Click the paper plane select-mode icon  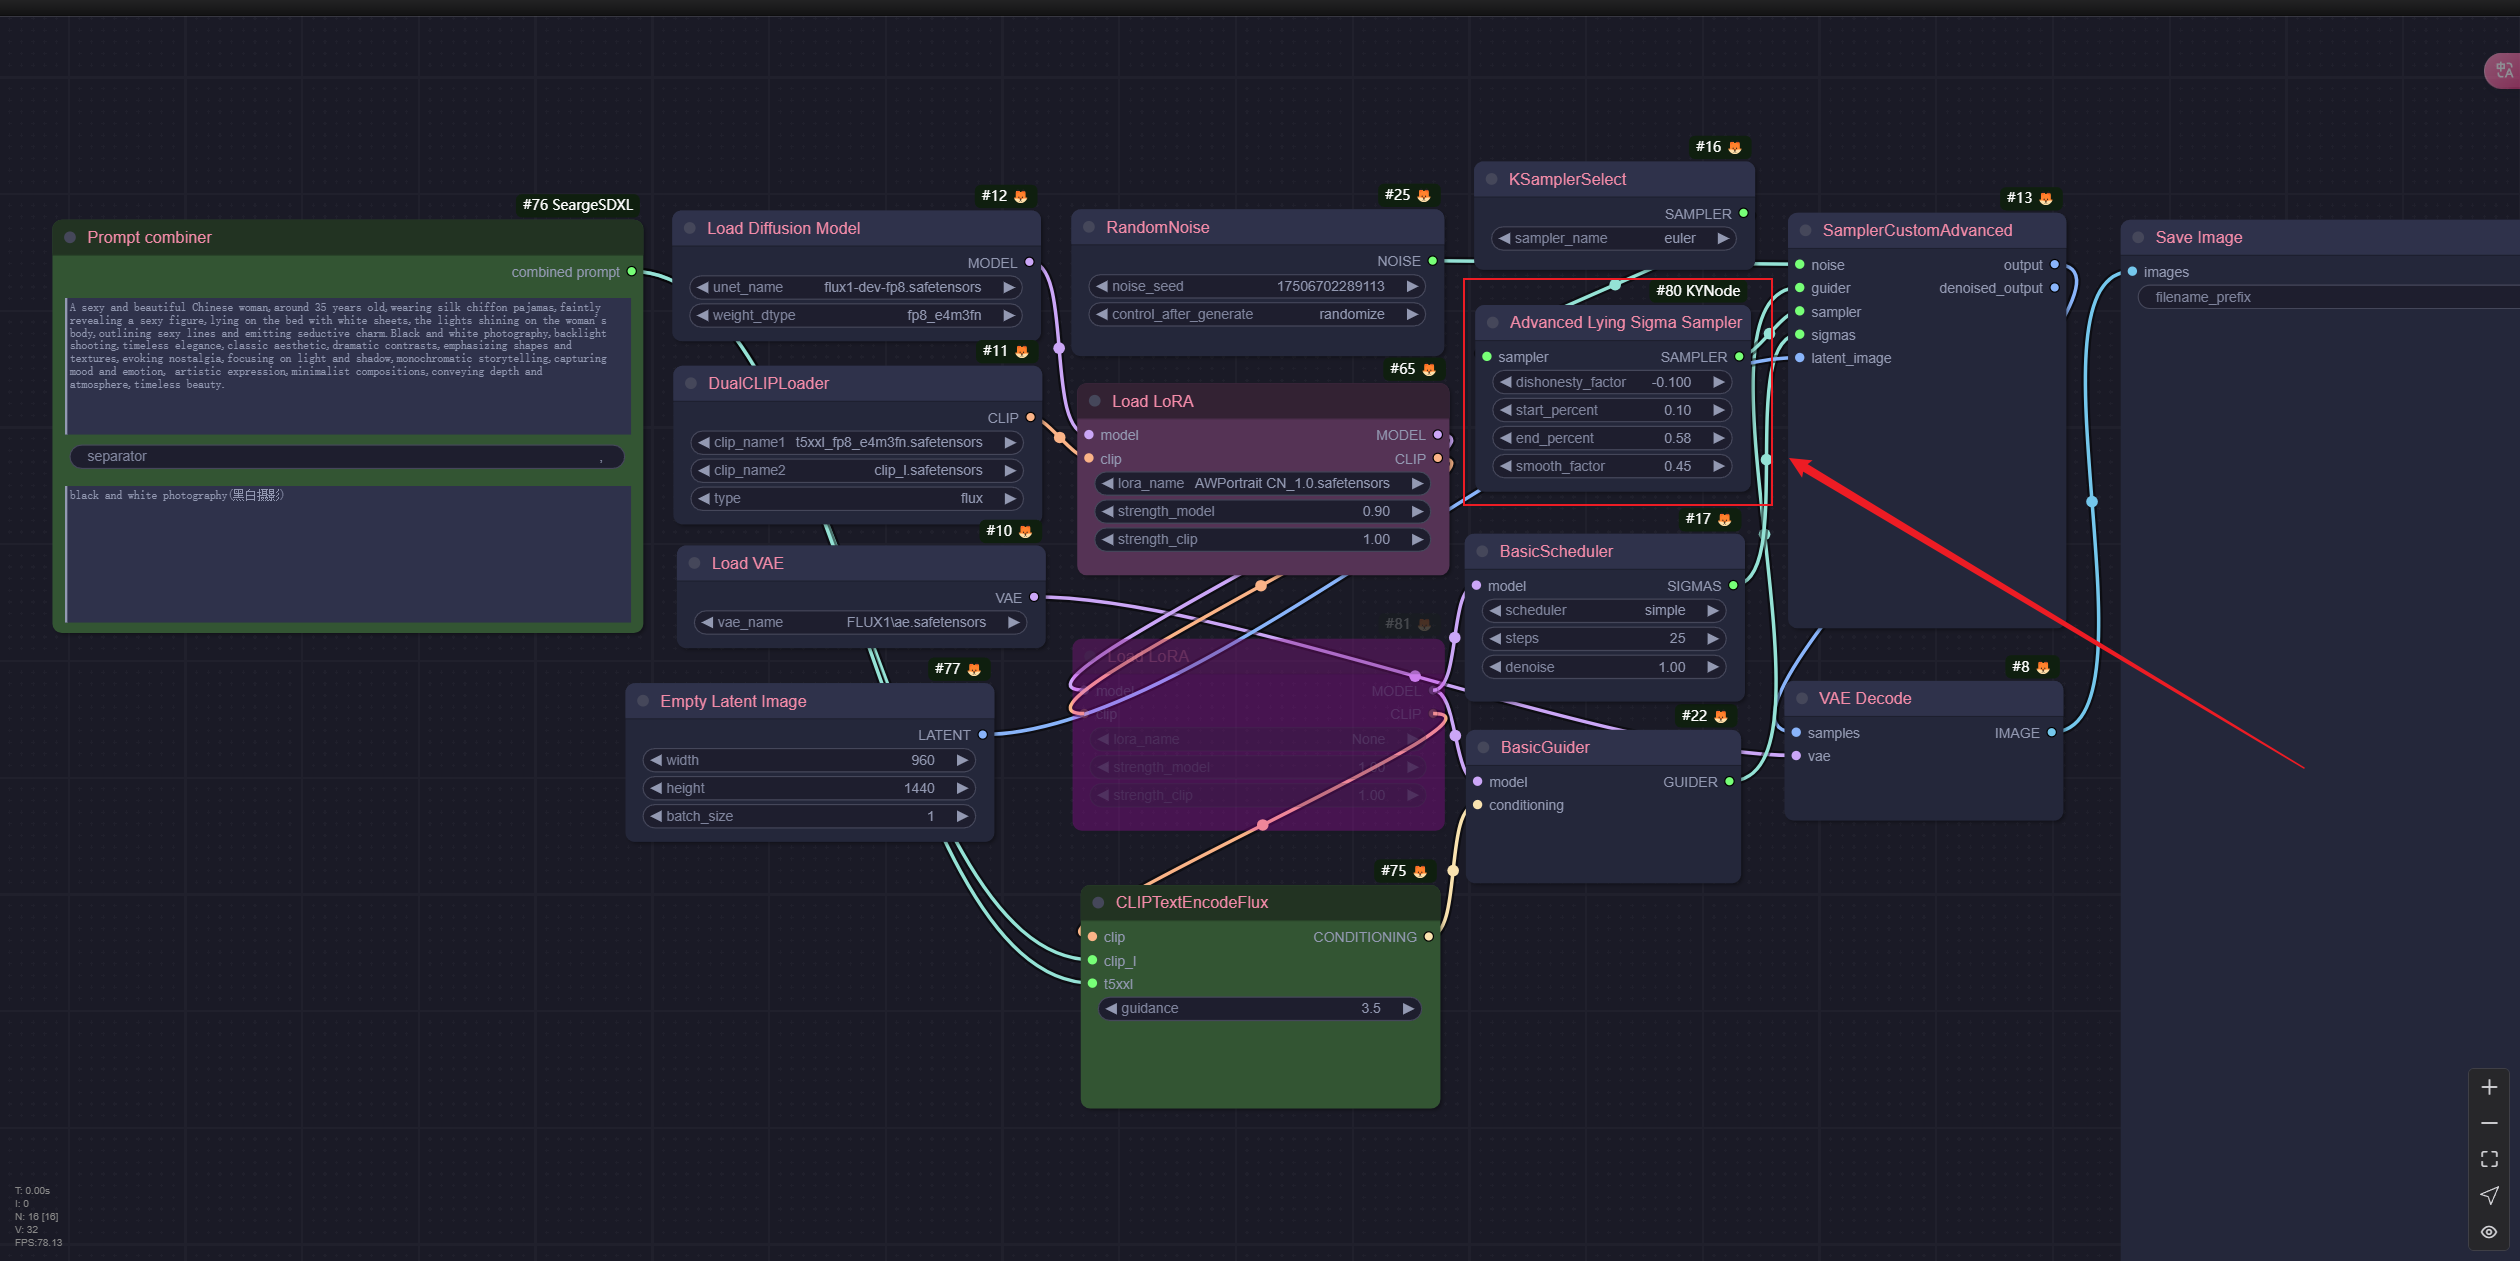coord(2489,1195)
